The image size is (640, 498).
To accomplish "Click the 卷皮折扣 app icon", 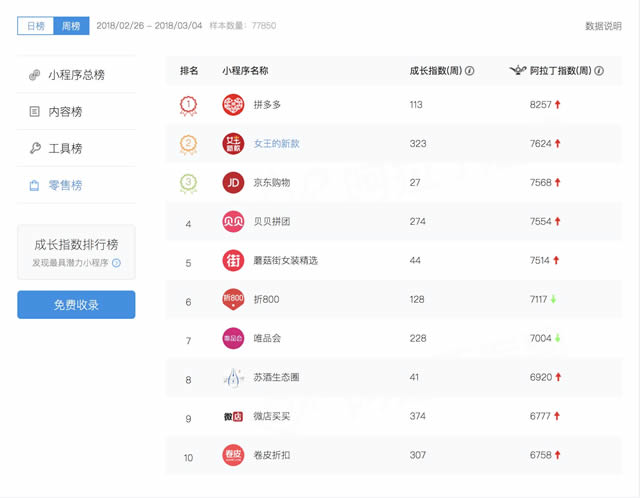I will 233,455.
